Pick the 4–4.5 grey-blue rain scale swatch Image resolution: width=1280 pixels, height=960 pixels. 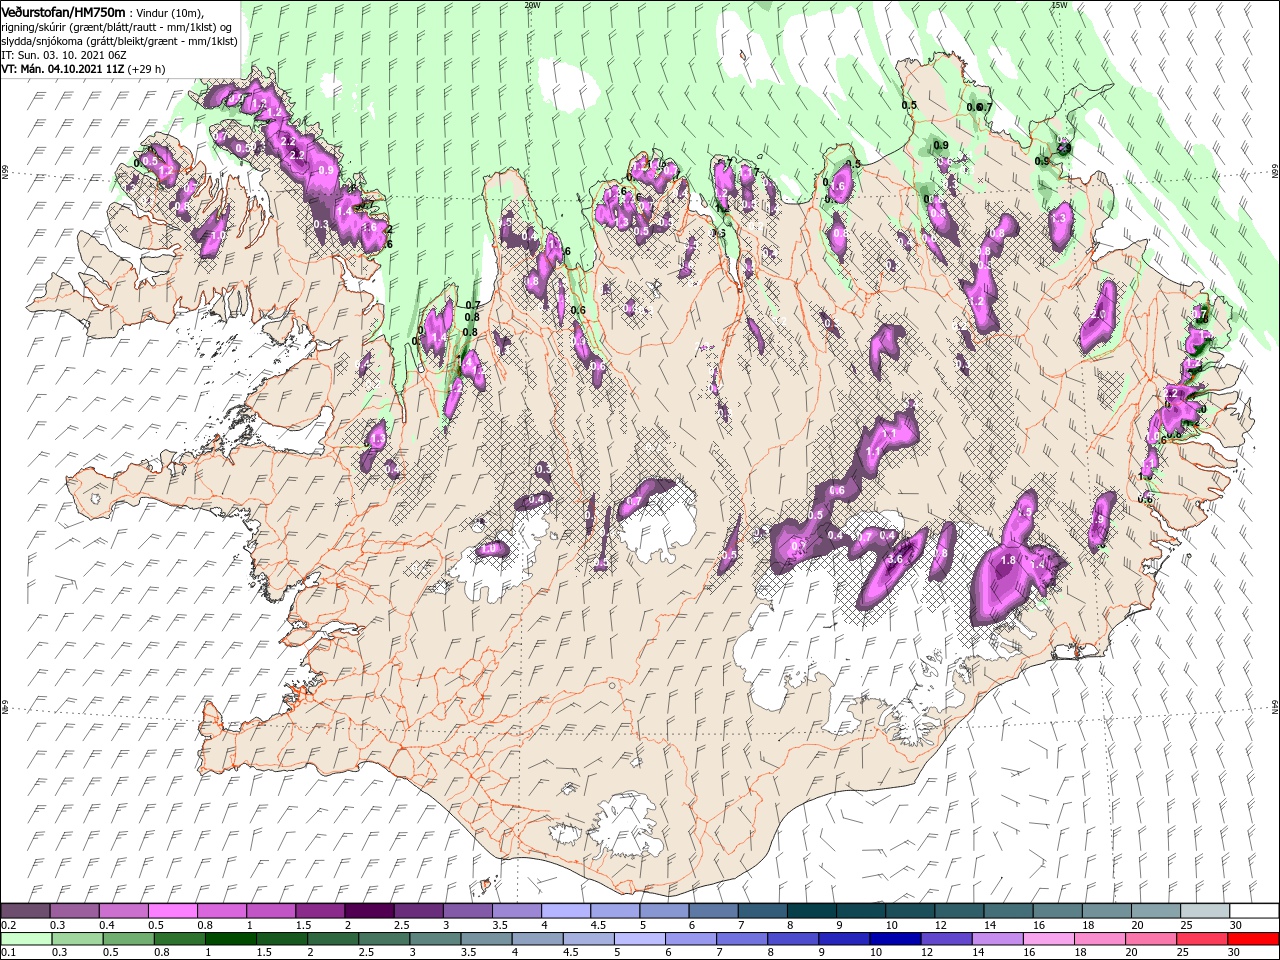538,938
